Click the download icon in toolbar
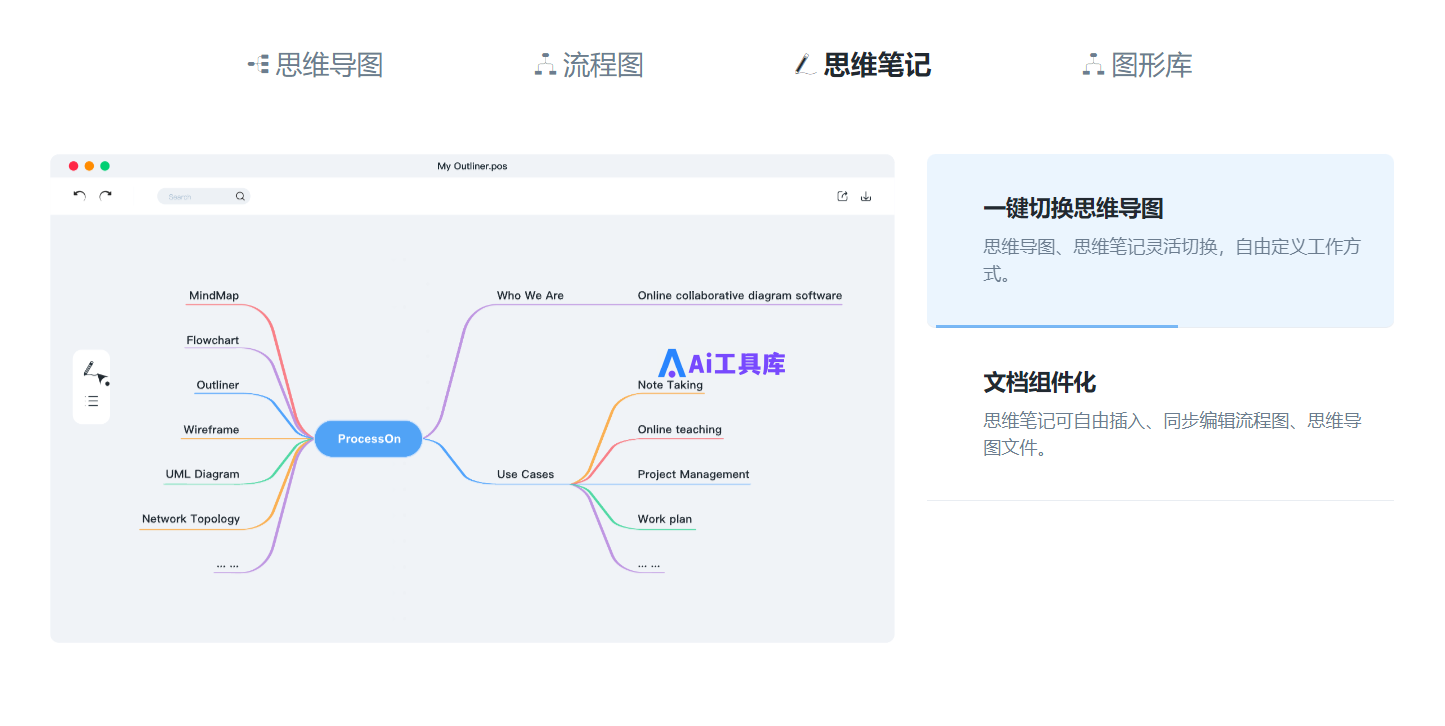The width and height of the screenshot is (1445, 726). (866, 196)
